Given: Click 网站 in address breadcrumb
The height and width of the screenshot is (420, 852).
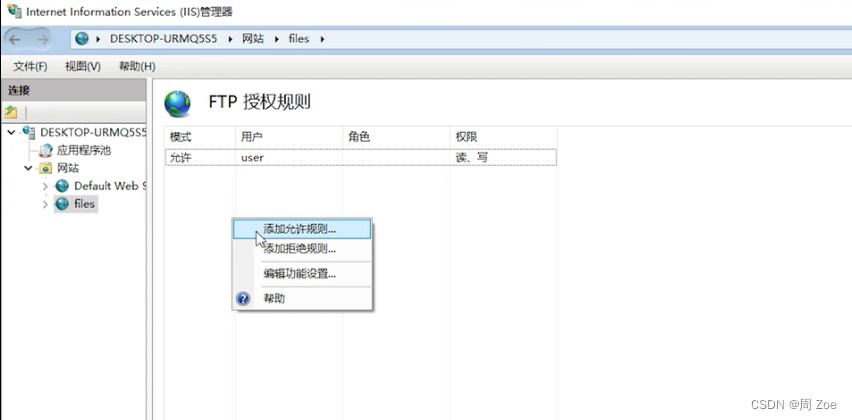Looking at the screenshot, I should coord(253,39).
